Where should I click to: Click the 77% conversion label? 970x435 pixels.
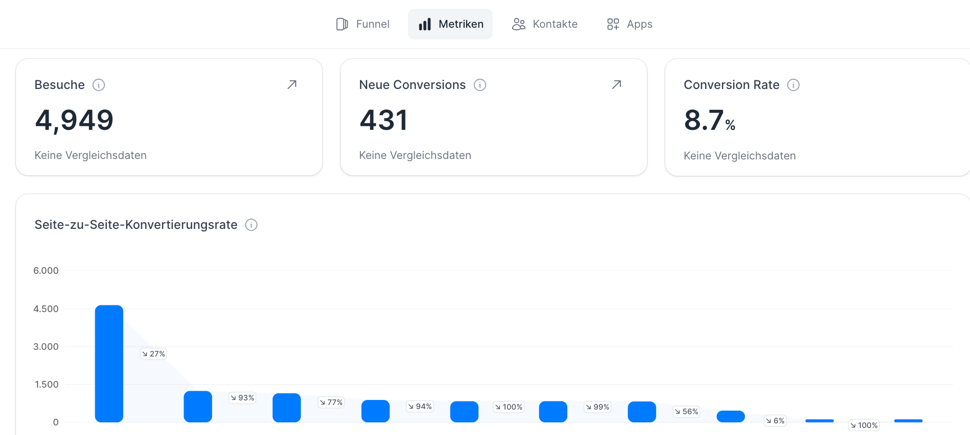(x=331, y=402)
